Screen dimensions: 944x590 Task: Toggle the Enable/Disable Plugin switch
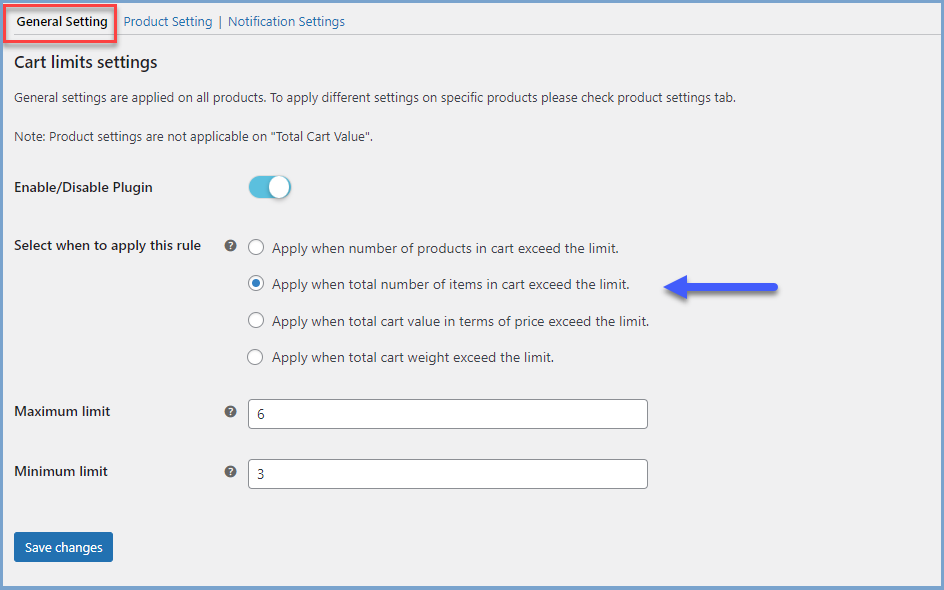click(x=269, y=187)
